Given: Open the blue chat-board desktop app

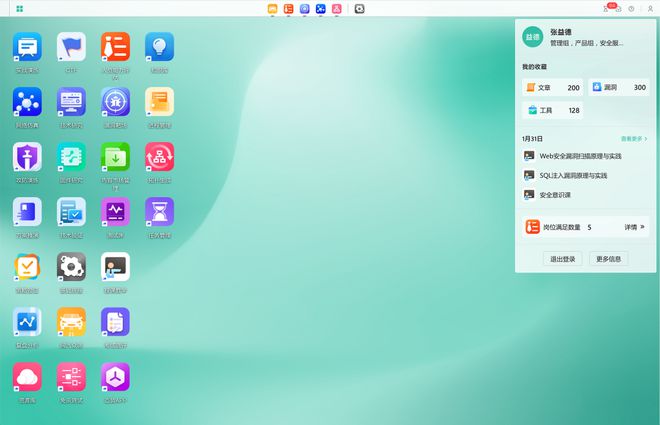Looking at the screenshot, I should pos(27,47).
